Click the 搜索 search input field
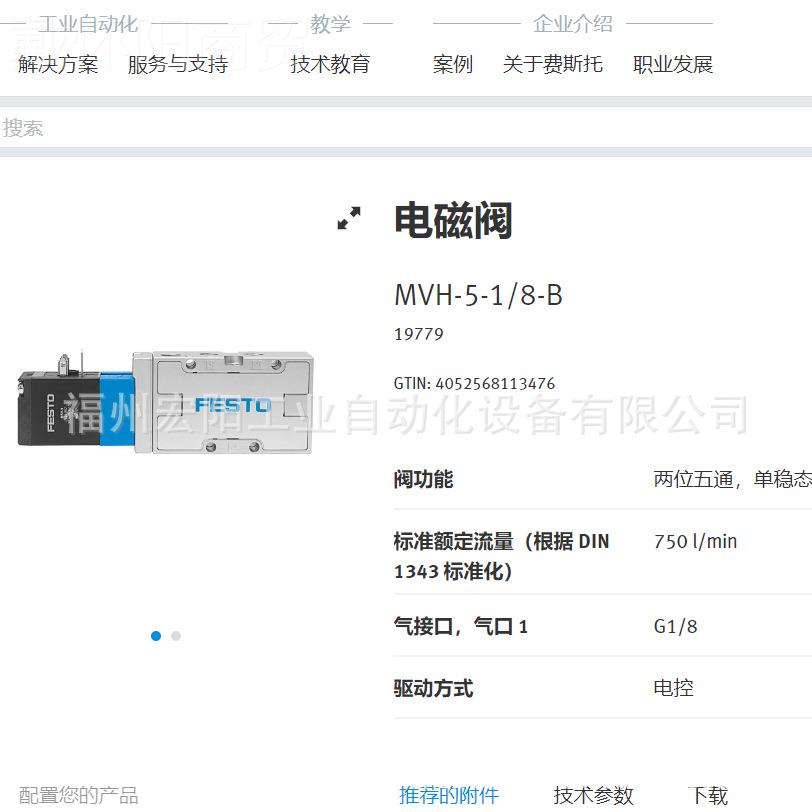 click(406, 127)
